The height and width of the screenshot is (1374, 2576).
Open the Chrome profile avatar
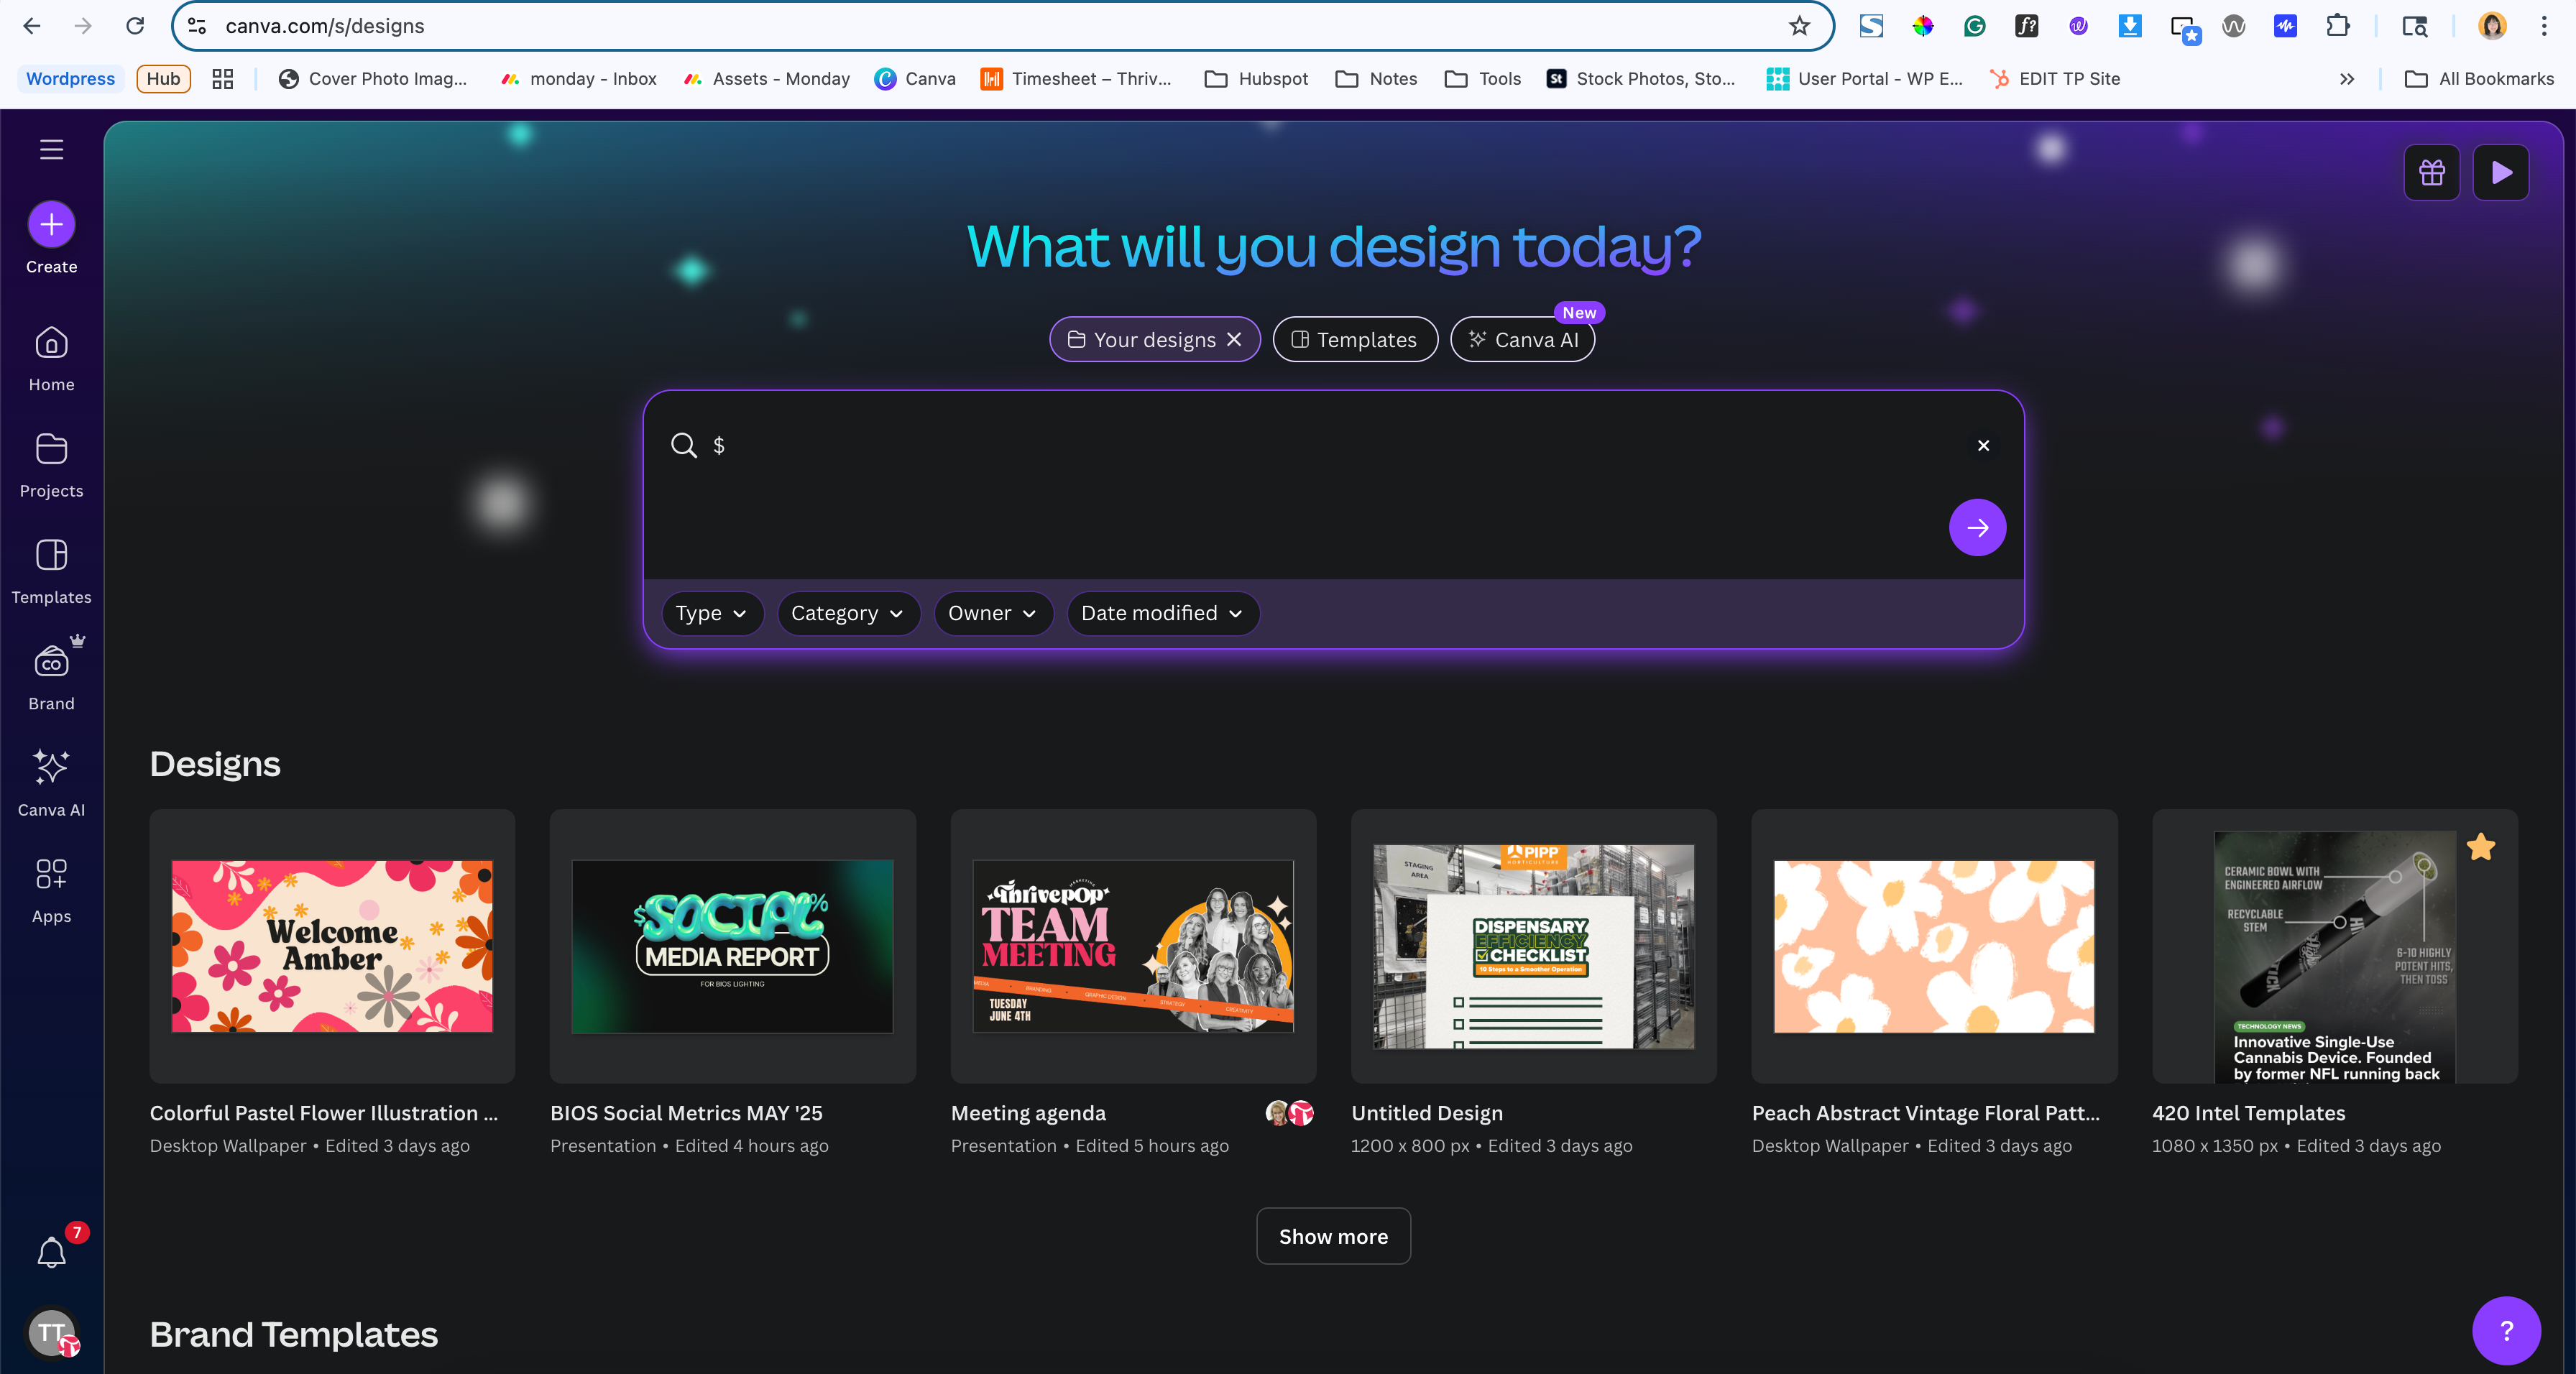tap(2493, 26)
